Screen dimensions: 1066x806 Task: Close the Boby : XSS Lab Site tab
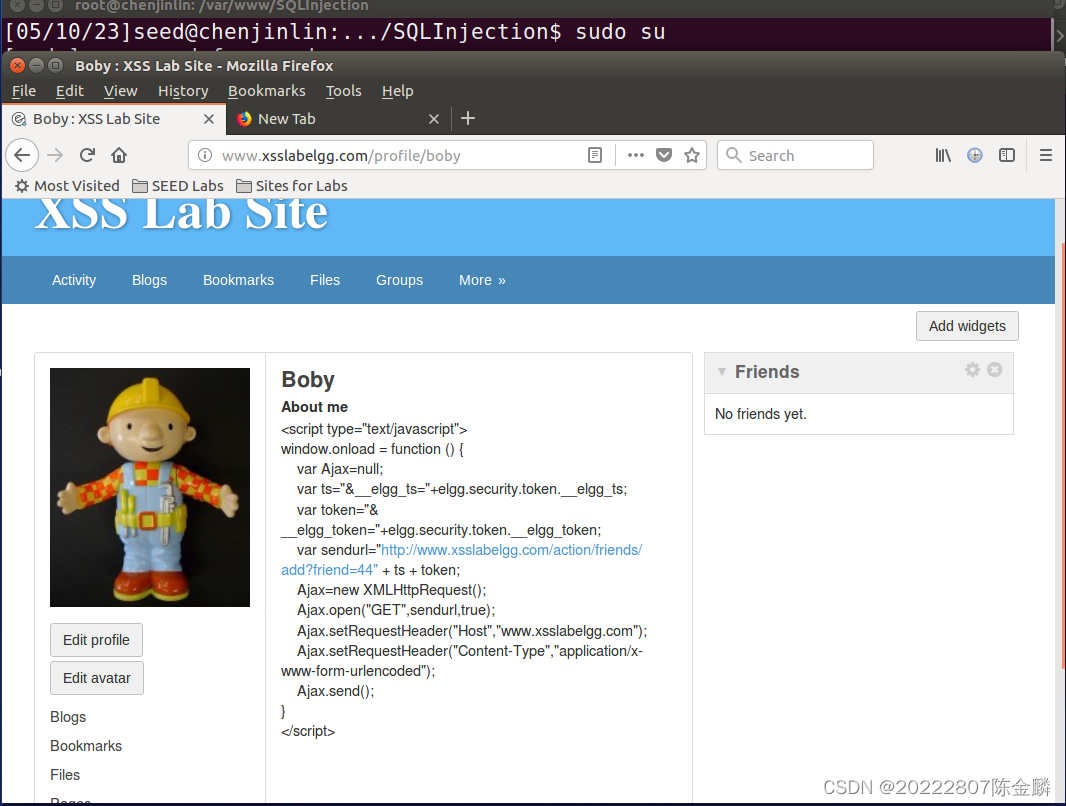(x=209, y=119)
